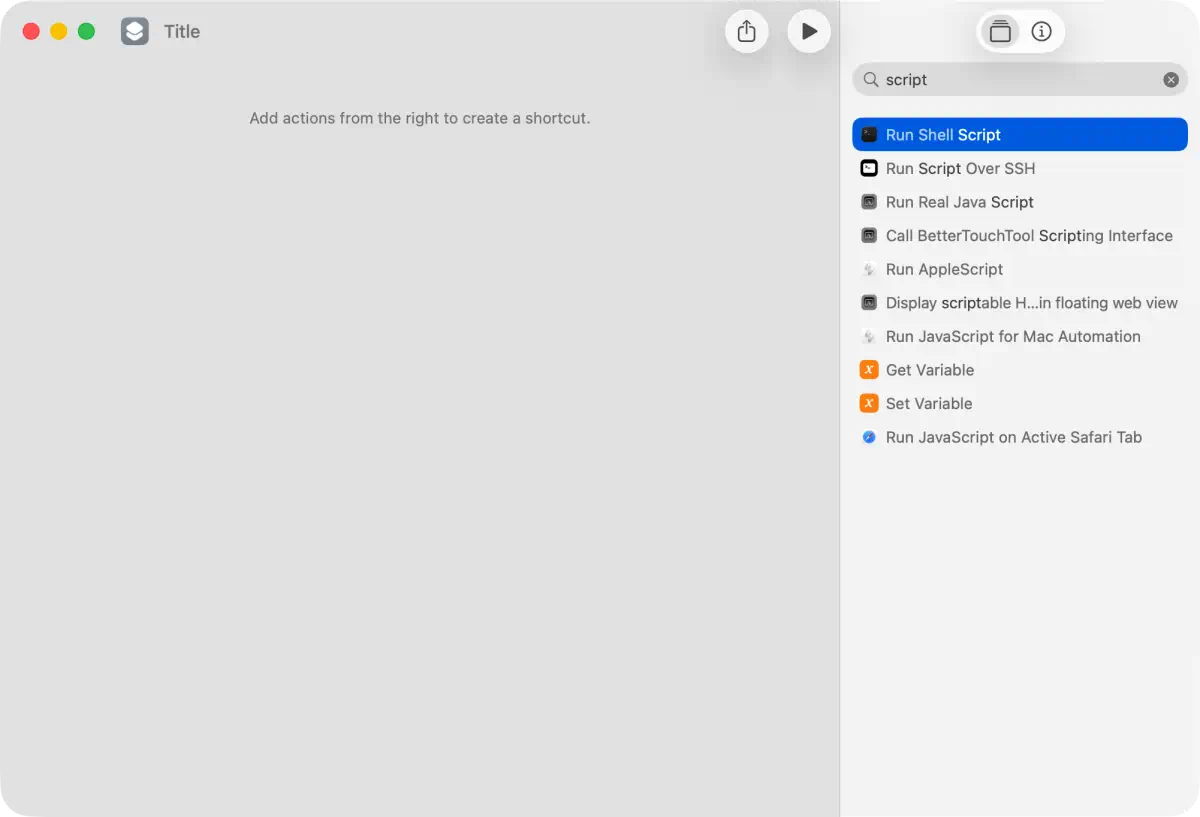
Task: Clear the script search field
Action: (1170, 79)
